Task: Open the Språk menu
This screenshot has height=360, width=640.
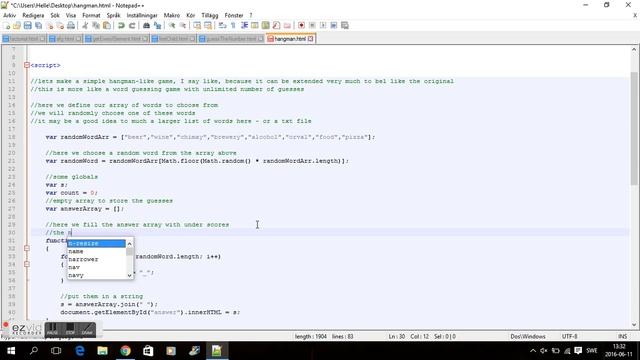Action: [x=113, y=16]
